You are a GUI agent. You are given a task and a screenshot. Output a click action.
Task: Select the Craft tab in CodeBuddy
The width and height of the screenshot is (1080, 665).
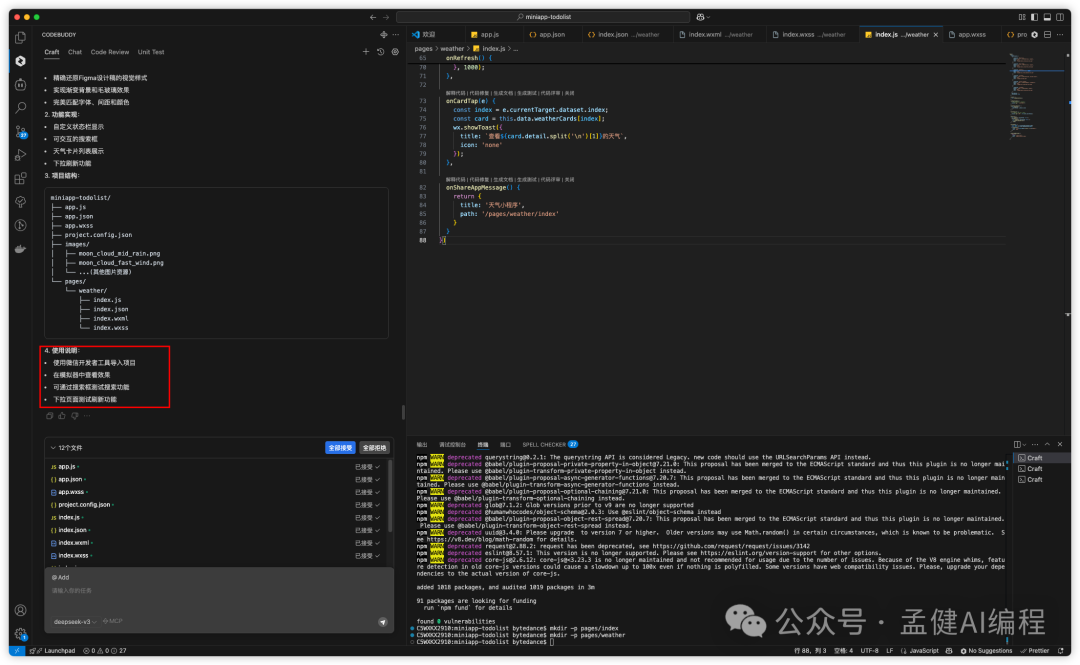[x=52, y=52]
